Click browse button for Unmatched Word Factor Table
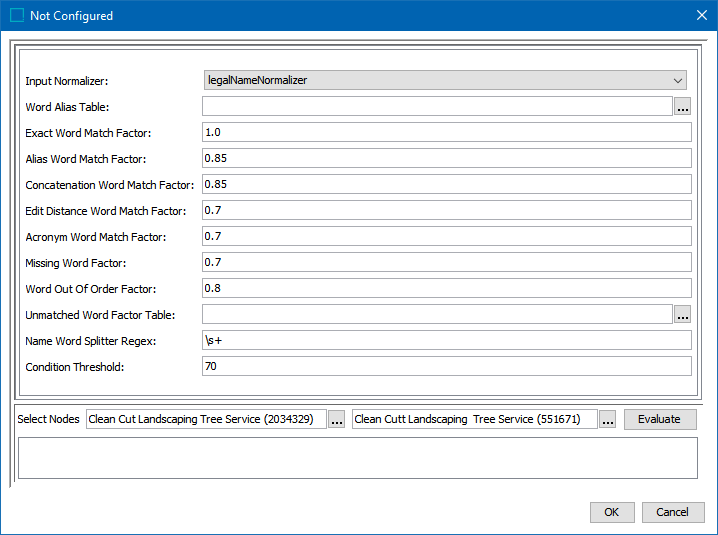718x535 pixels. click(x=683, y=314)
